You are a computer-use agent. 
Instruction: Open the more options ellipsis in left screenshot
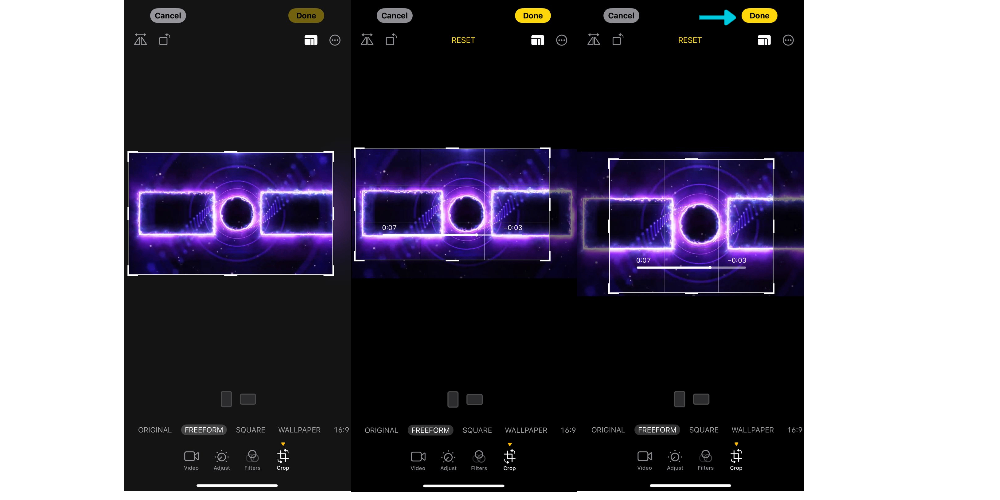pos(335,40)
